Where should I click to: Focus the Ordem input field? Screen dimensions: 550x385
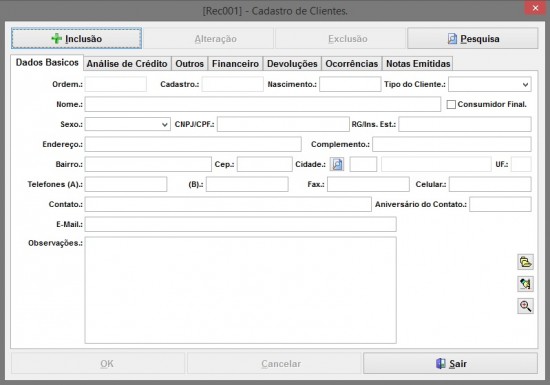point(116,85)
